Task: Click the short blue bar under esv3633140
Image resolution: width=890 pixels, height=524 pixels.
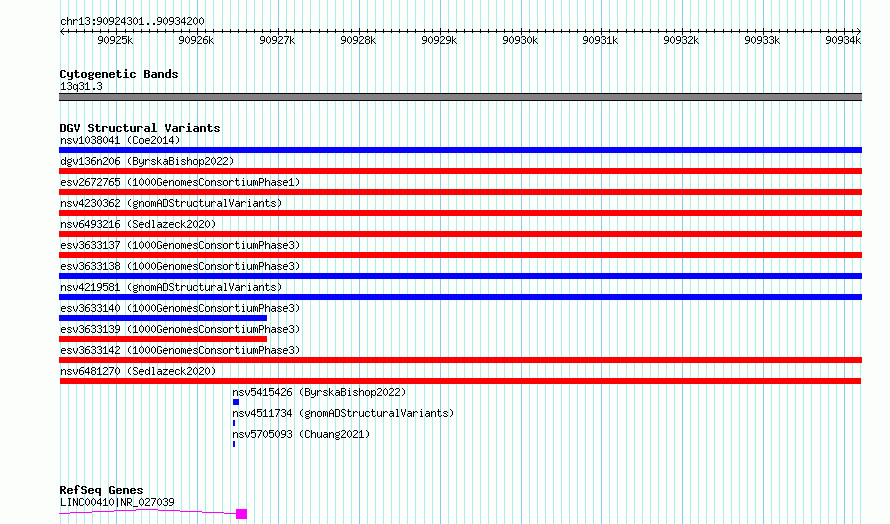Action: (x=163, y=318)
